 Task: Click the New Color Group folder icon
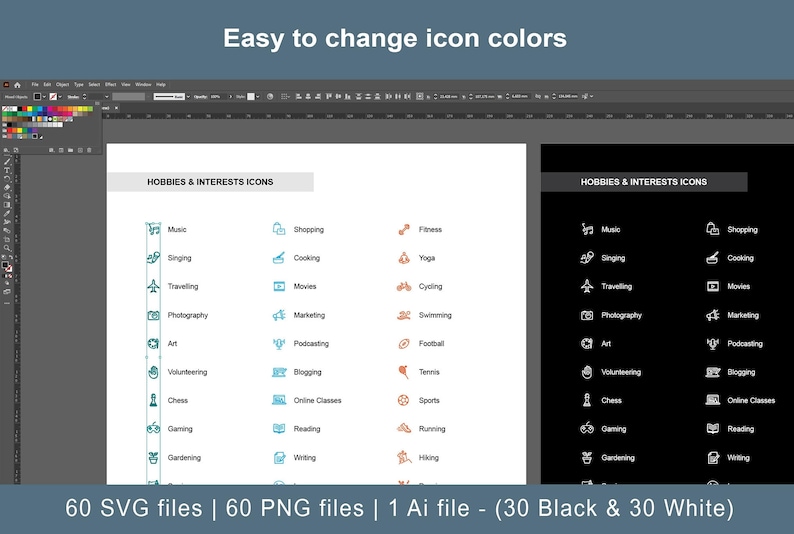point(70,150)
